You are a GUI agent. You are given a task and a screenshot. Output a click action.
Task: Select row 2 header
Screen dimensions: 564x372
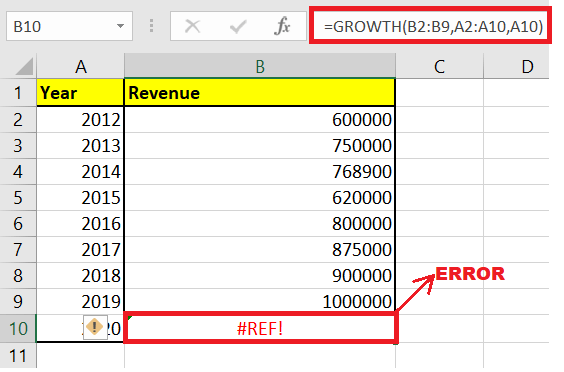click(18, 119)
